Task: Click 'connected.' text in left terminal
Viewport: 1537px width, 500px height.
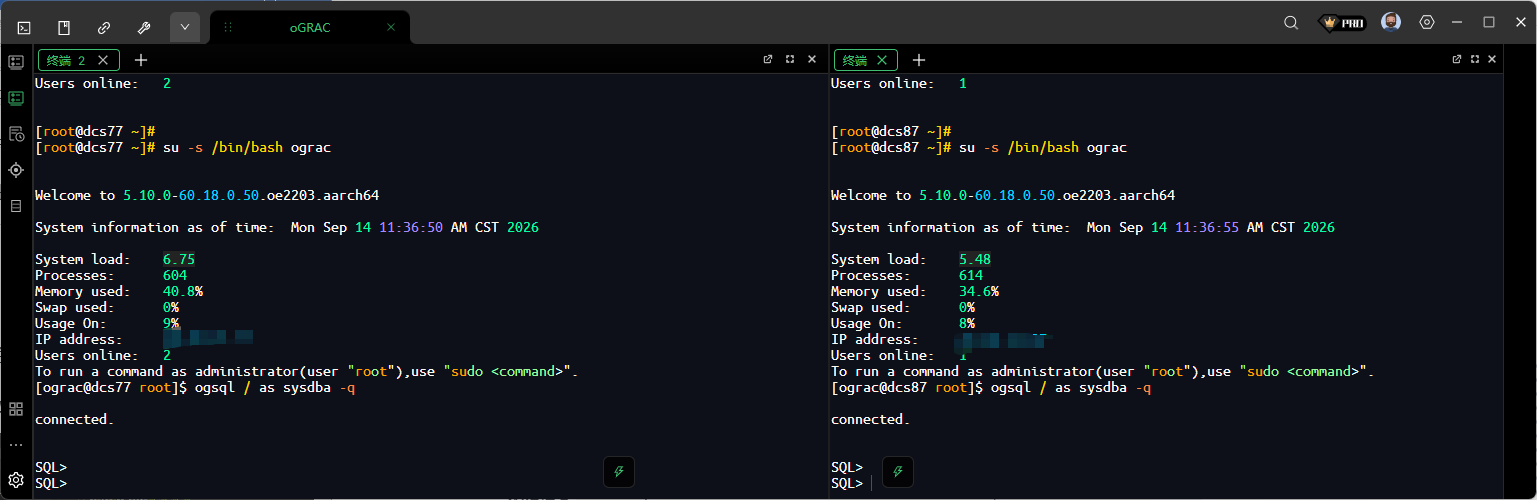Action: coord(75,420)
